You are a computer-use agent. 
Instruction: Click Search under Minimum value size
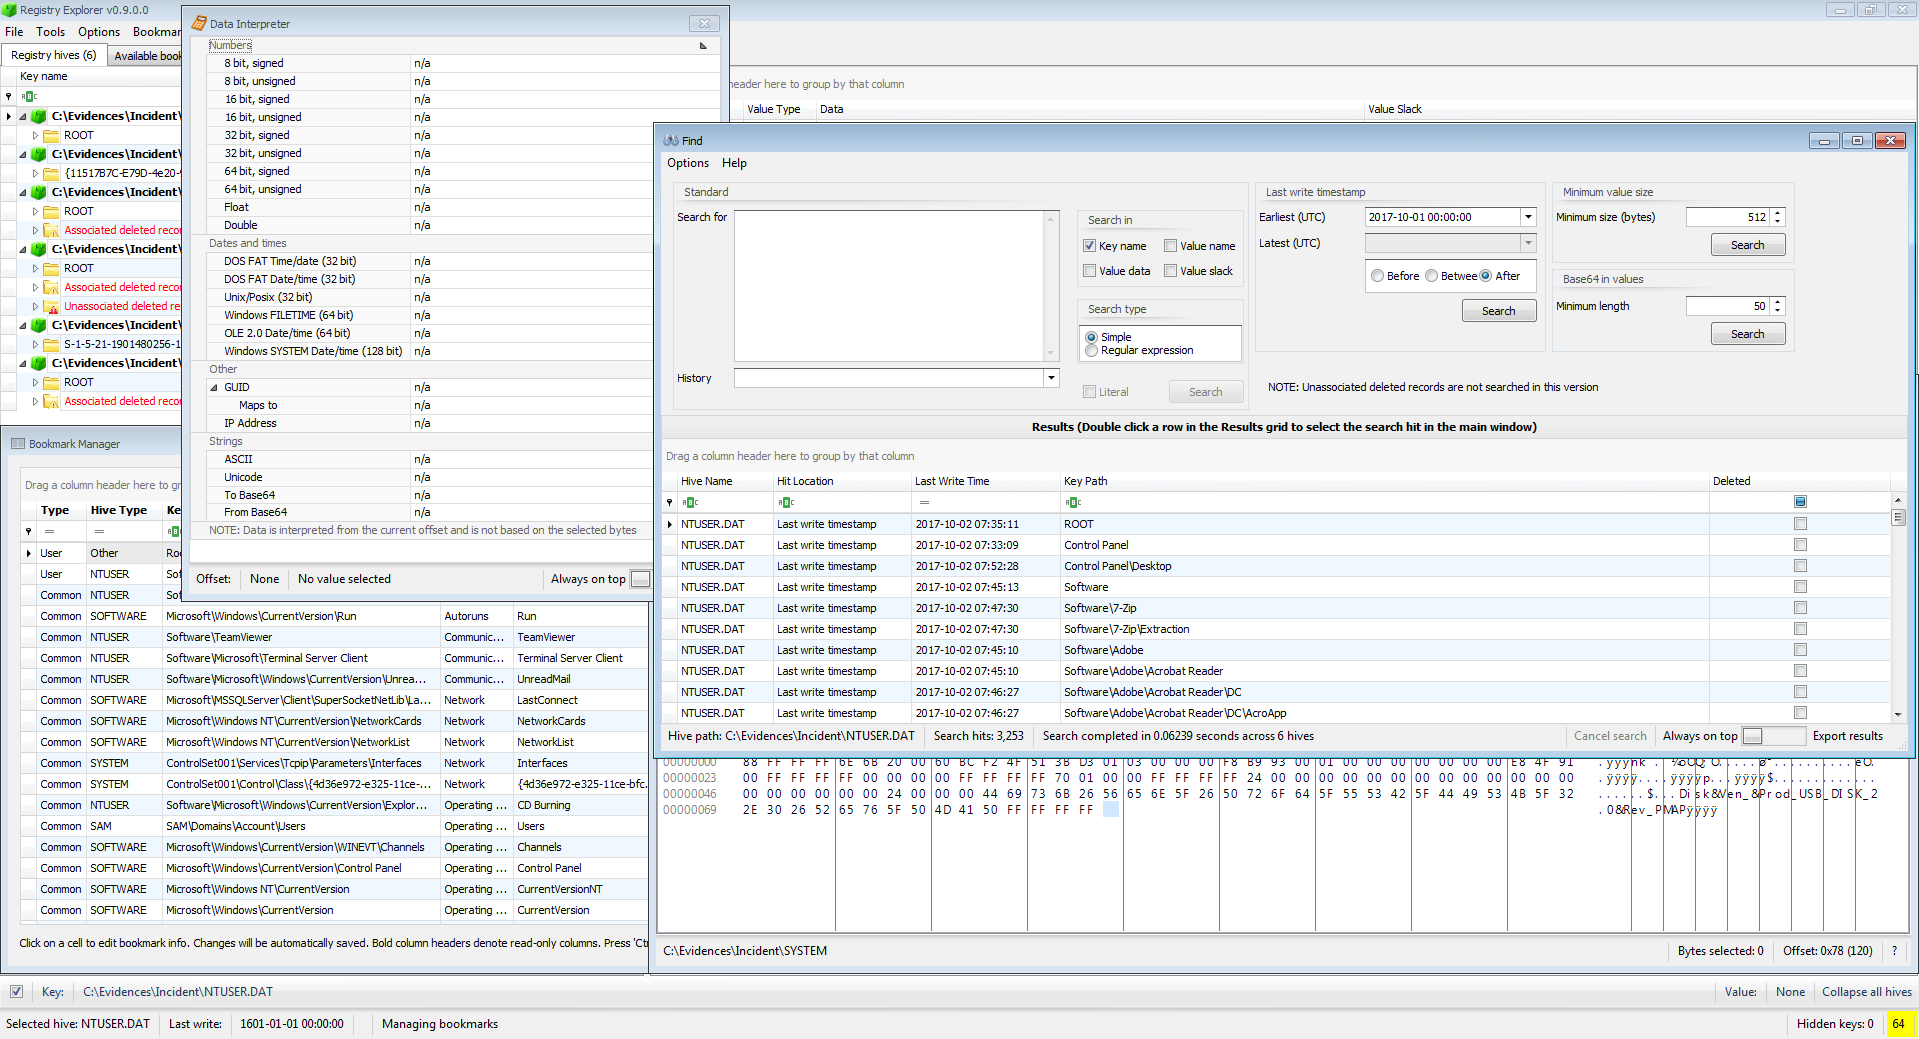click(x=1747, y=245)
